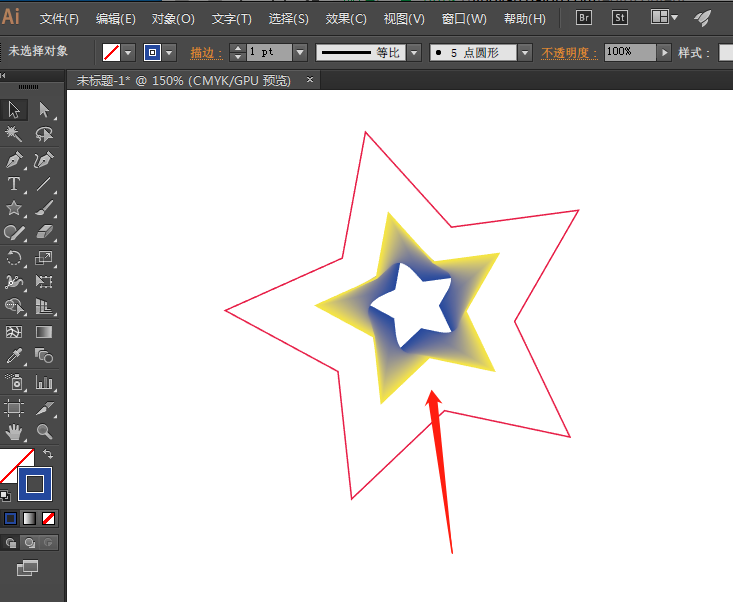Swap fill and stroke colors

pos(46,455)
